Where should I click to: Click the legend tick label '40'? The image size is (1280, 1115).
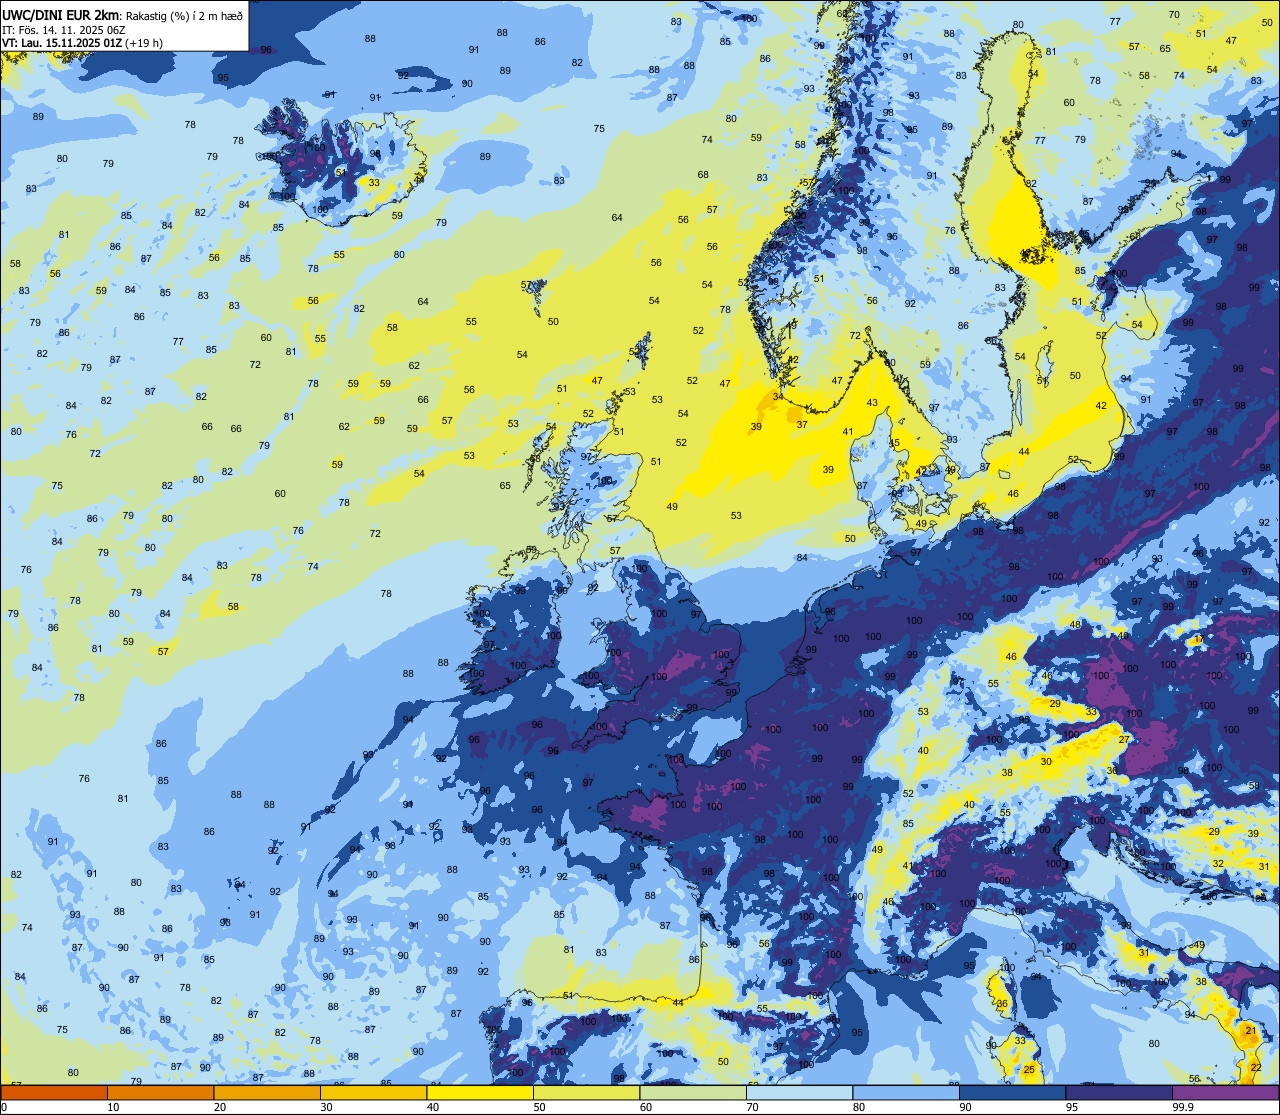(x=433, y=1107)
